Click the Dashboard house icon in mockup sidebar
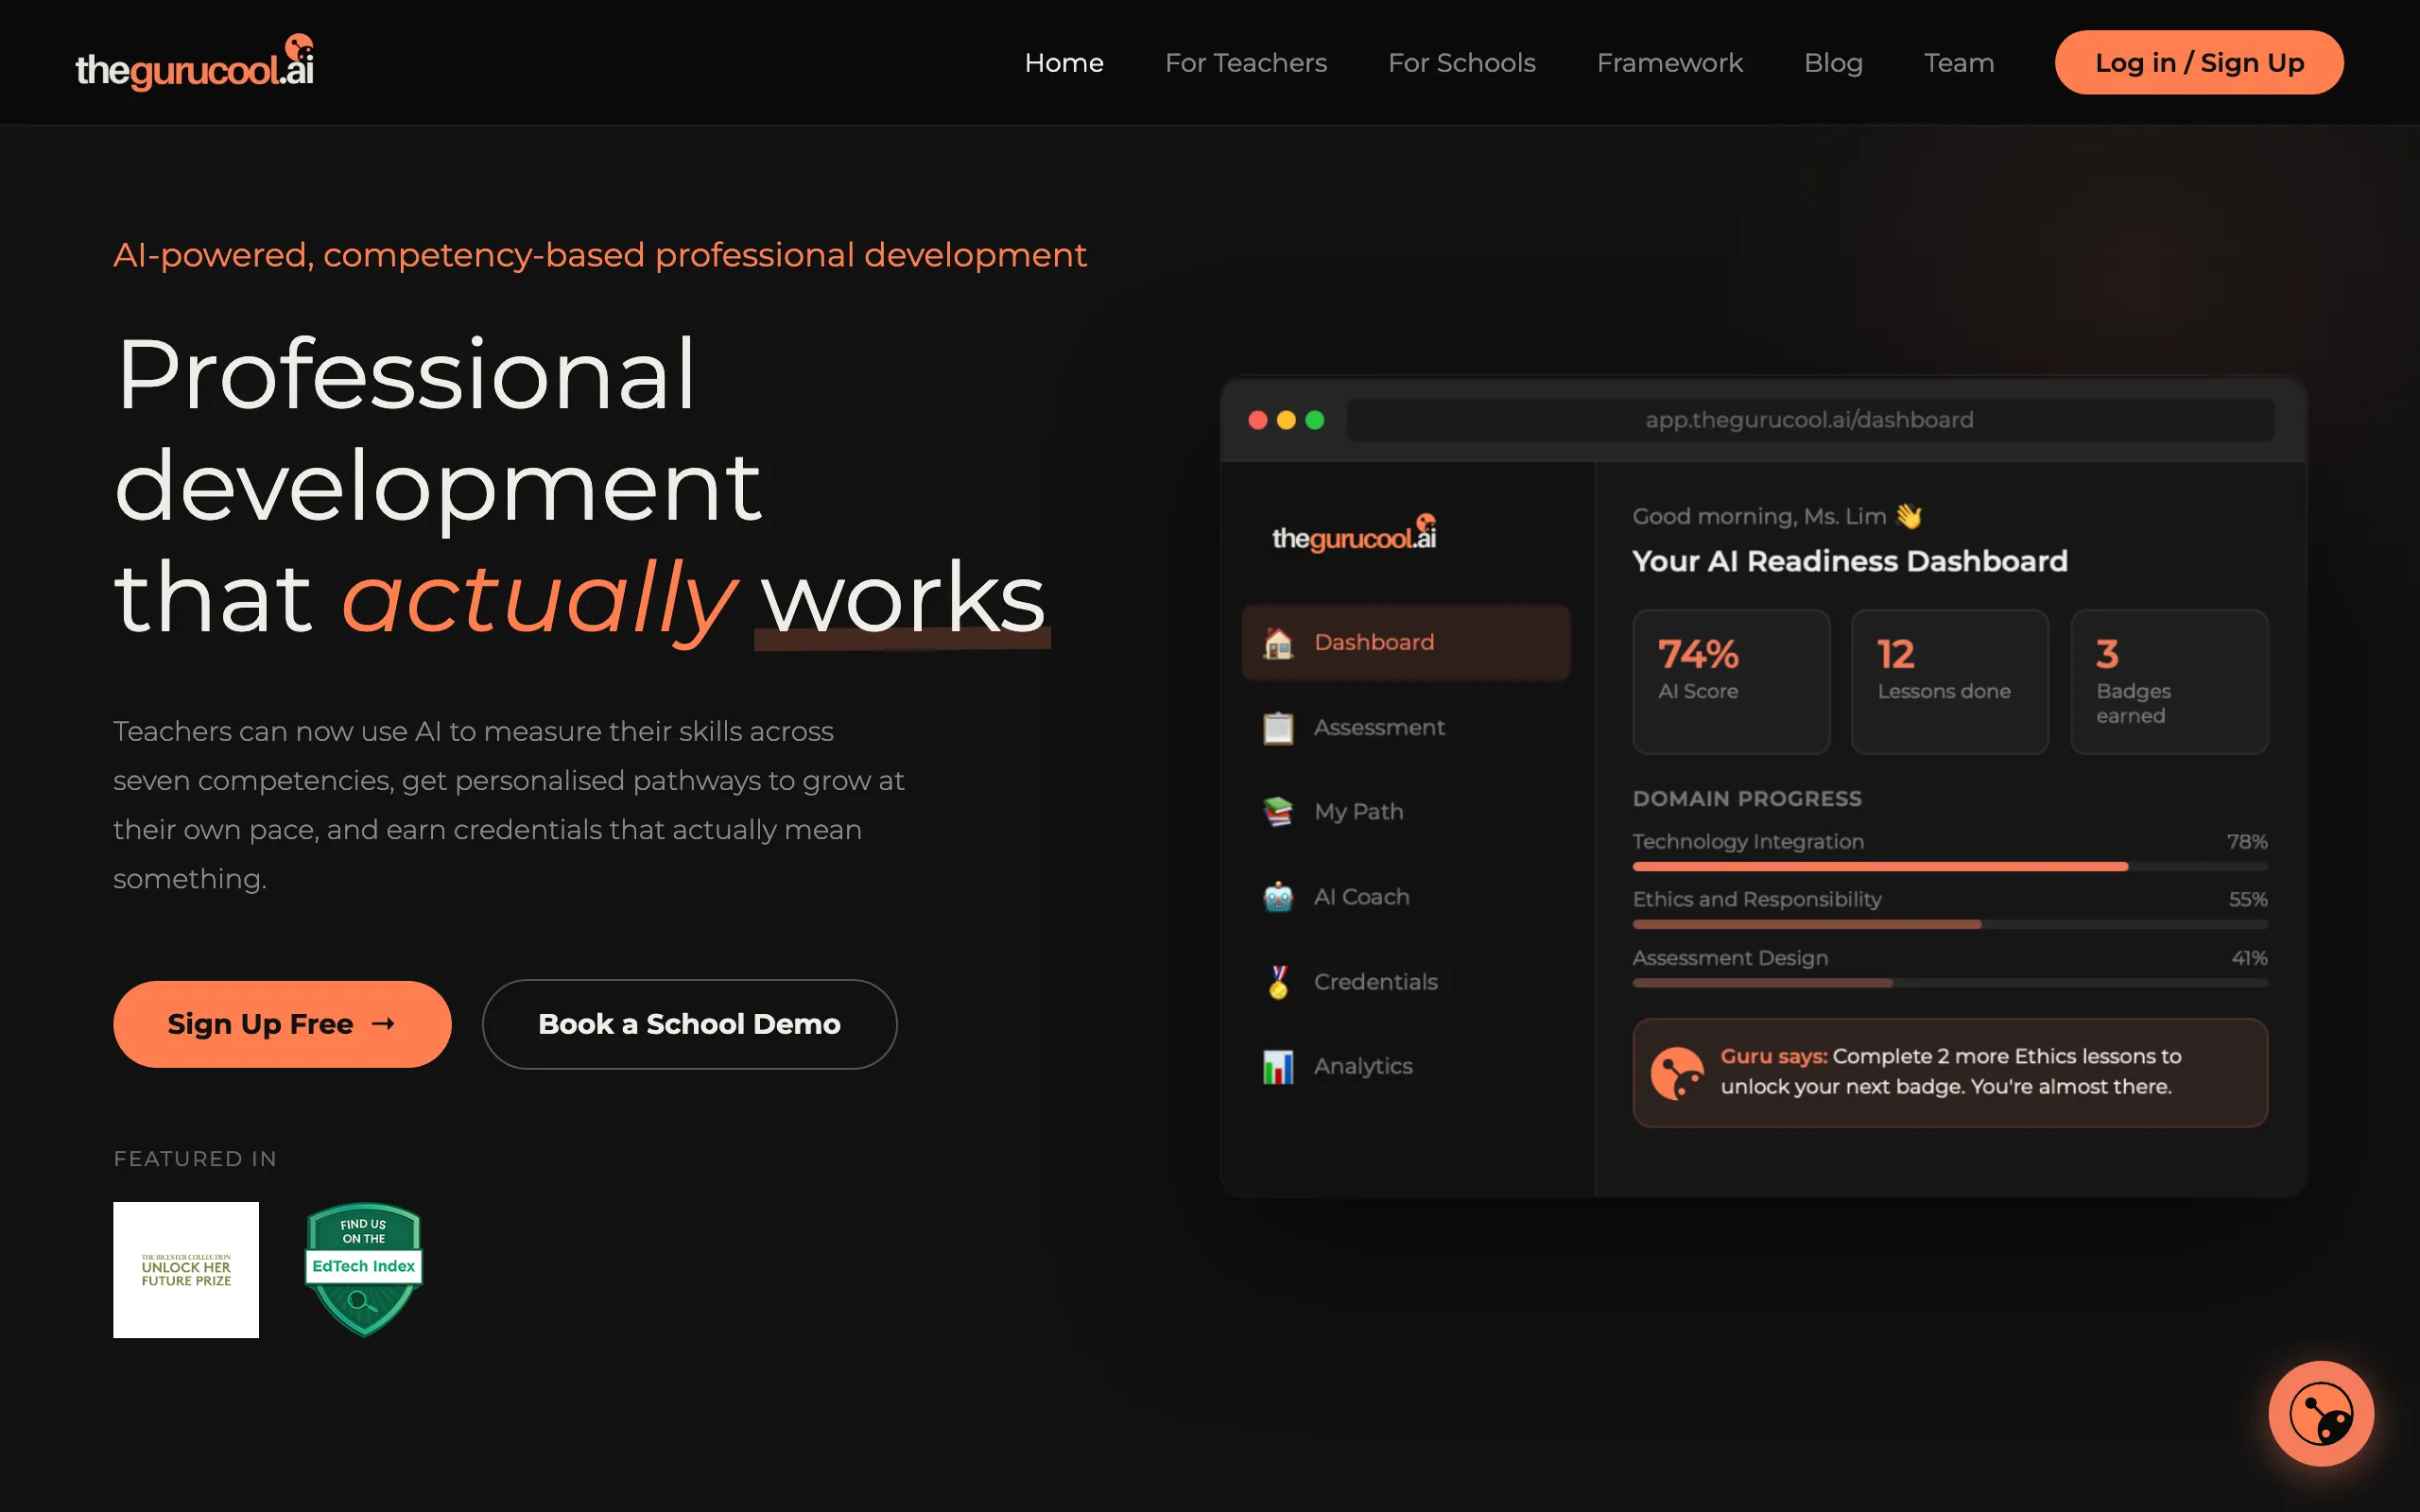 [x=1278, y=642]
